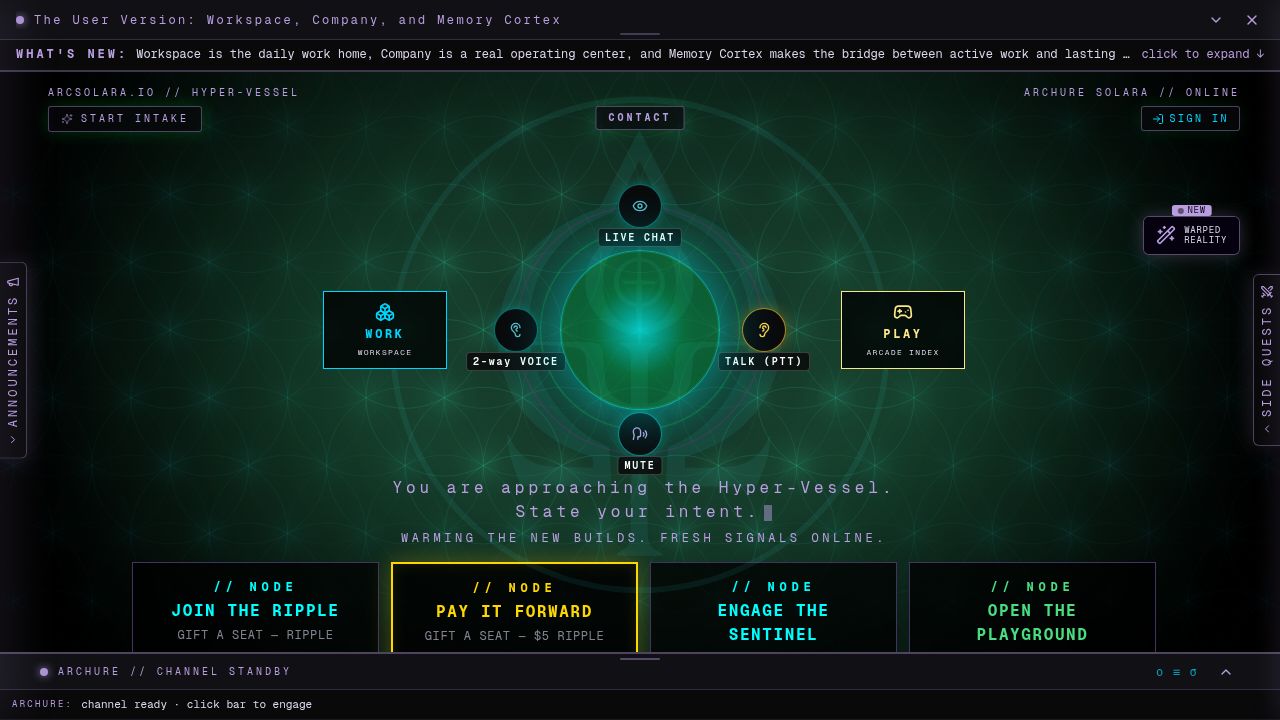The width and height of the screenshot is (1280, 720).
Task: Click the 'ARCHURE // CHANNEL STANDBY' label
Action: [175, 672]
